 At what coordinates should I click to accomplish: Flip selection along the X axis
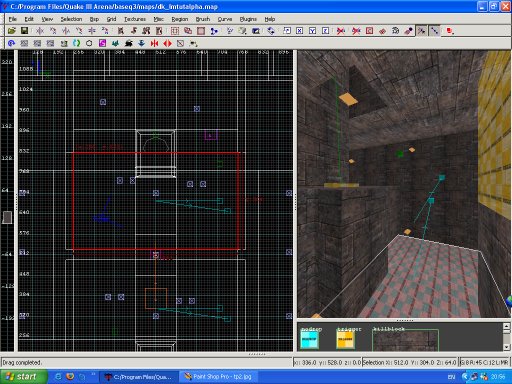(x=40, y=31)
